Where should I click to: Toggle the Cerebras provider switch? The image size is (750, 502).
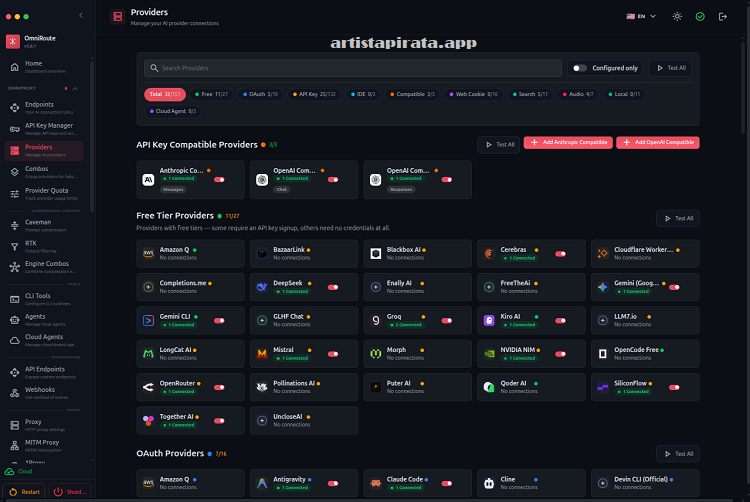(x=561, y=254)
